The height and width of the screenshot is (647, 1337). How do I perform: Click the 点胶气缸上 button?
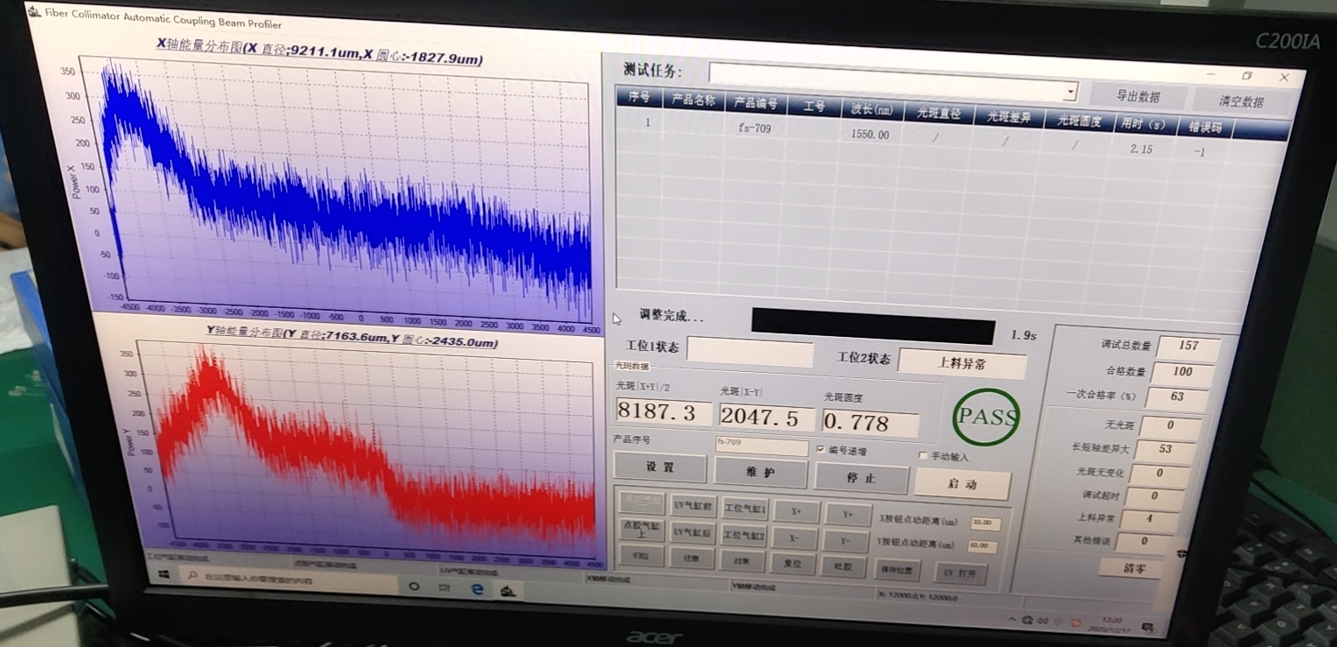click(x=641, y=529)
